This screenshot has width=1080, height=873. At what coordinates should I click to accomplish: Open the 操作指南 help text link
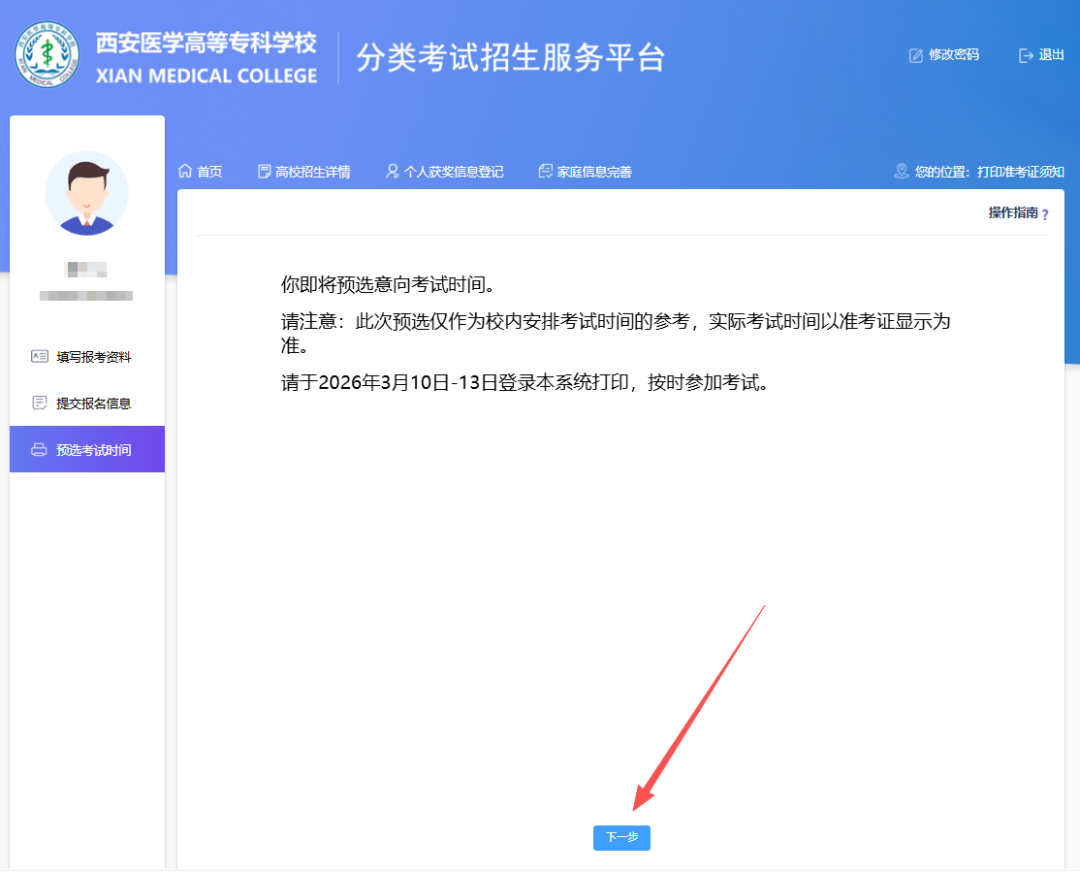pos(1012,213)
